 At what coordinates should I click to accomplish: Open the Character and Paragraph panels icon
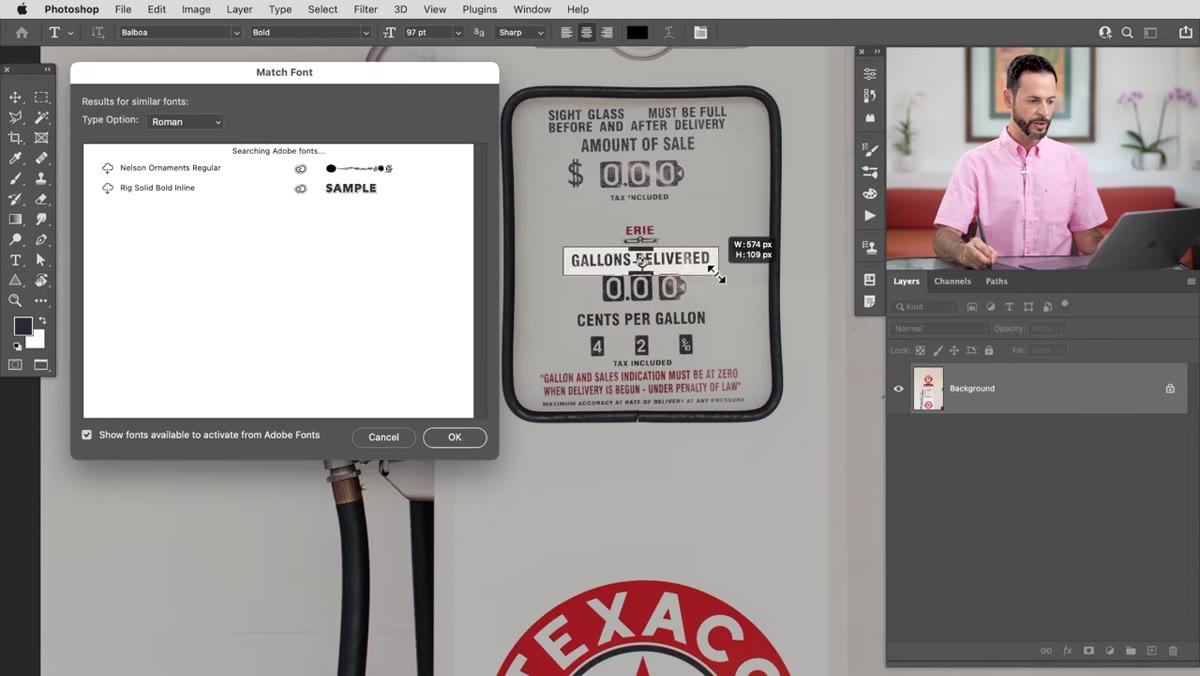(700, 32)
